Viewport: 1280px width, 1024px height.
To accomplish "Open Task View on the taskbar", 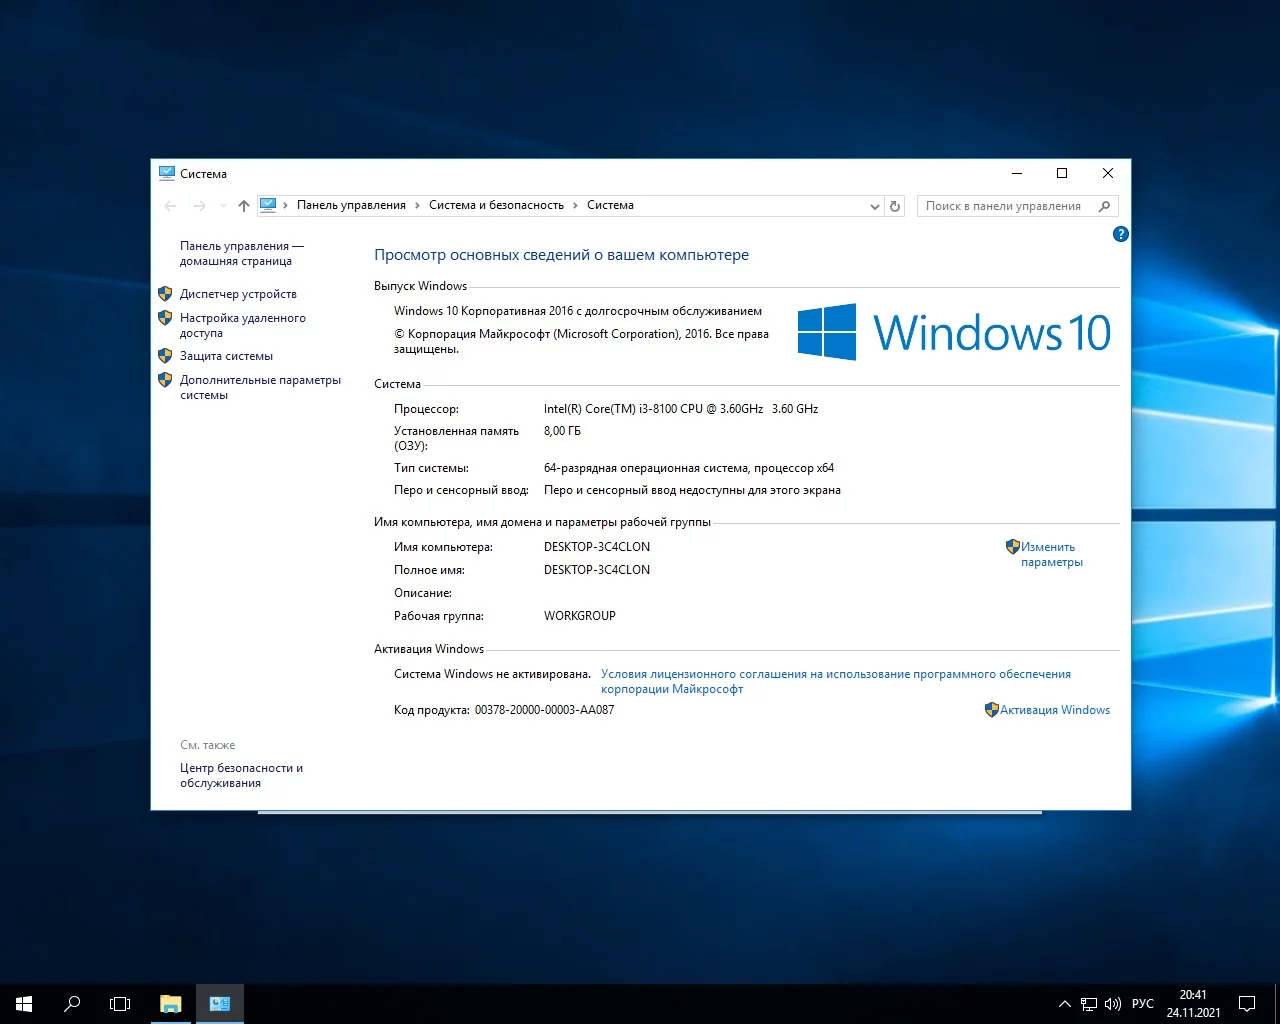I will coord(120,1003).
